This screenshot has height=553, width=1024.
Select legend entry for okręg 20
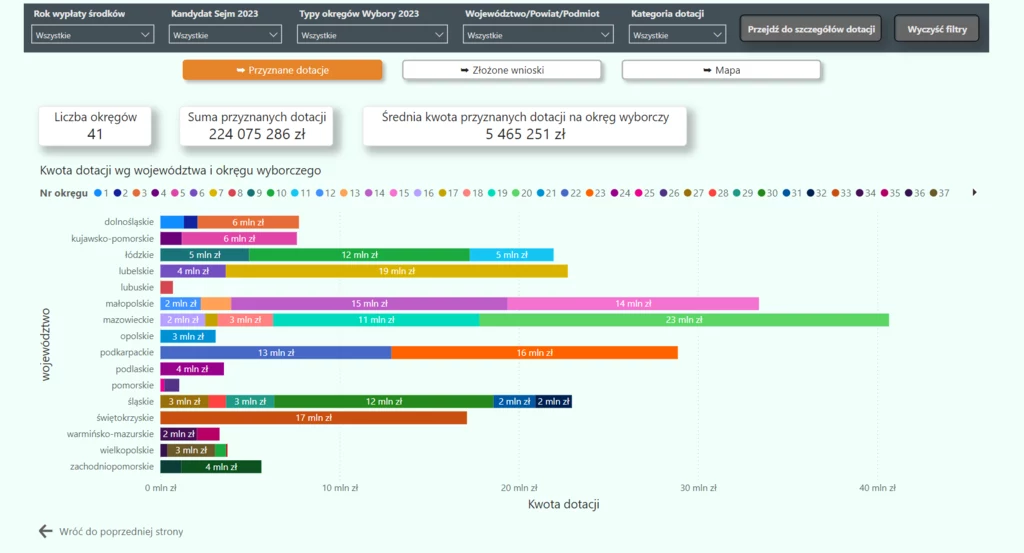pyautogui.click(x=522, y=193)
